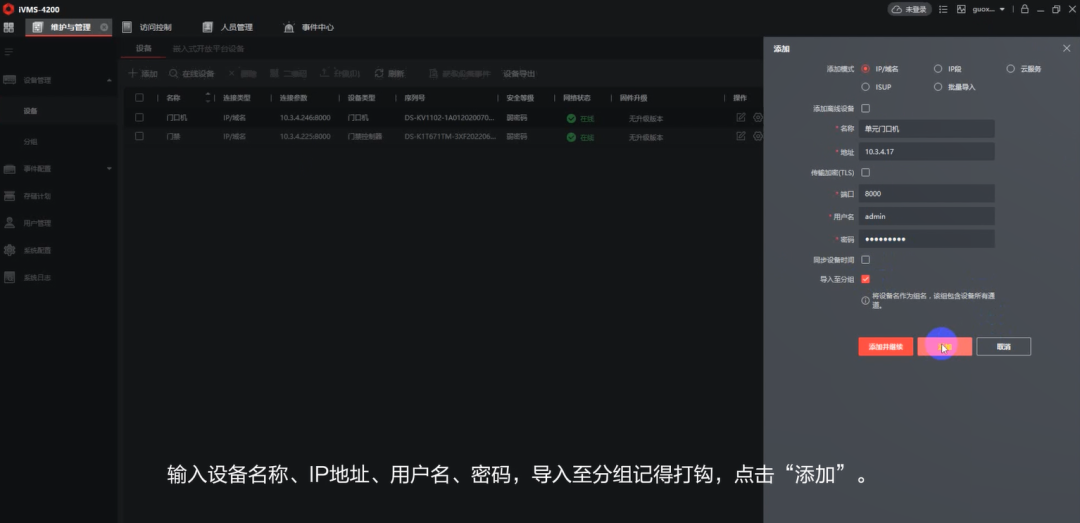Click the 未登录 cloud login icon
The image size is (1080, 523).
(x=909, y=9)
